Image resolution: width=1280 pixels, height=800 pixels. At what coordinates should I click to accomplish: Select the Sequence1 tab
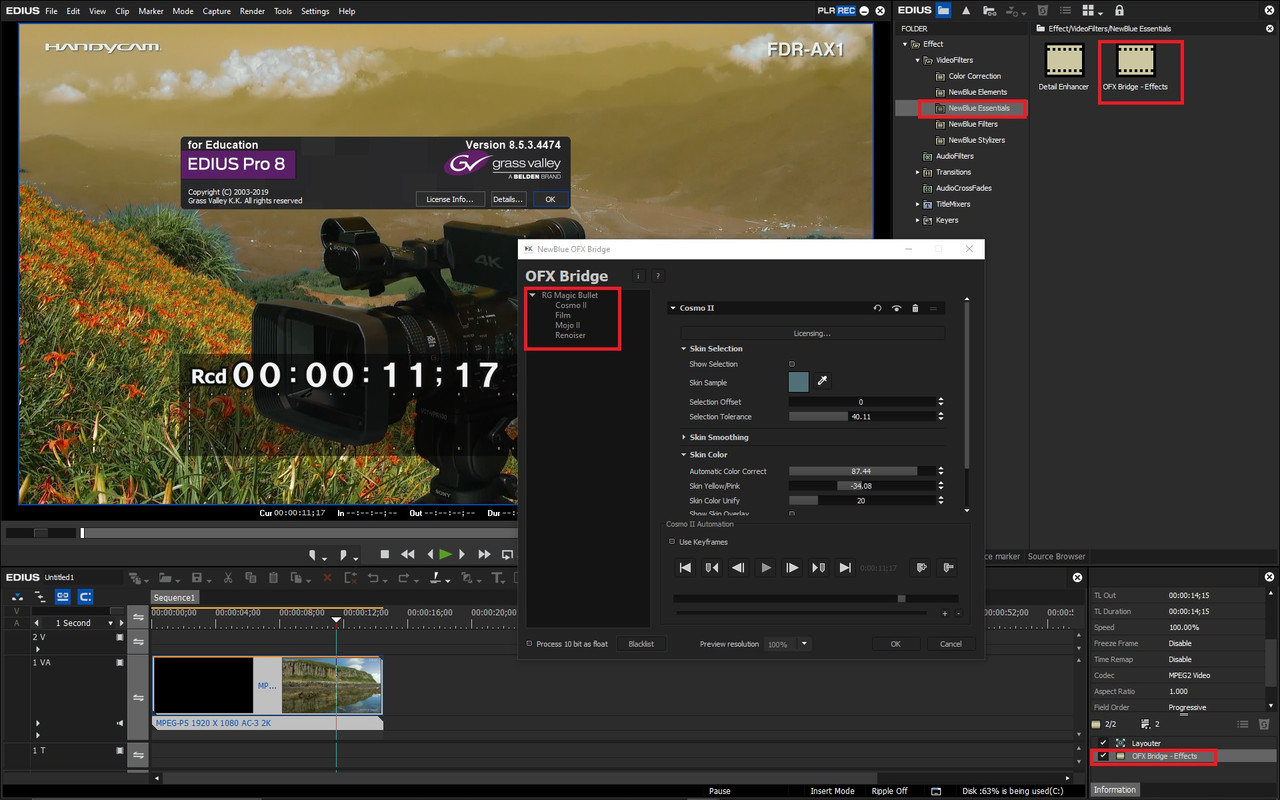click(175, 597)
